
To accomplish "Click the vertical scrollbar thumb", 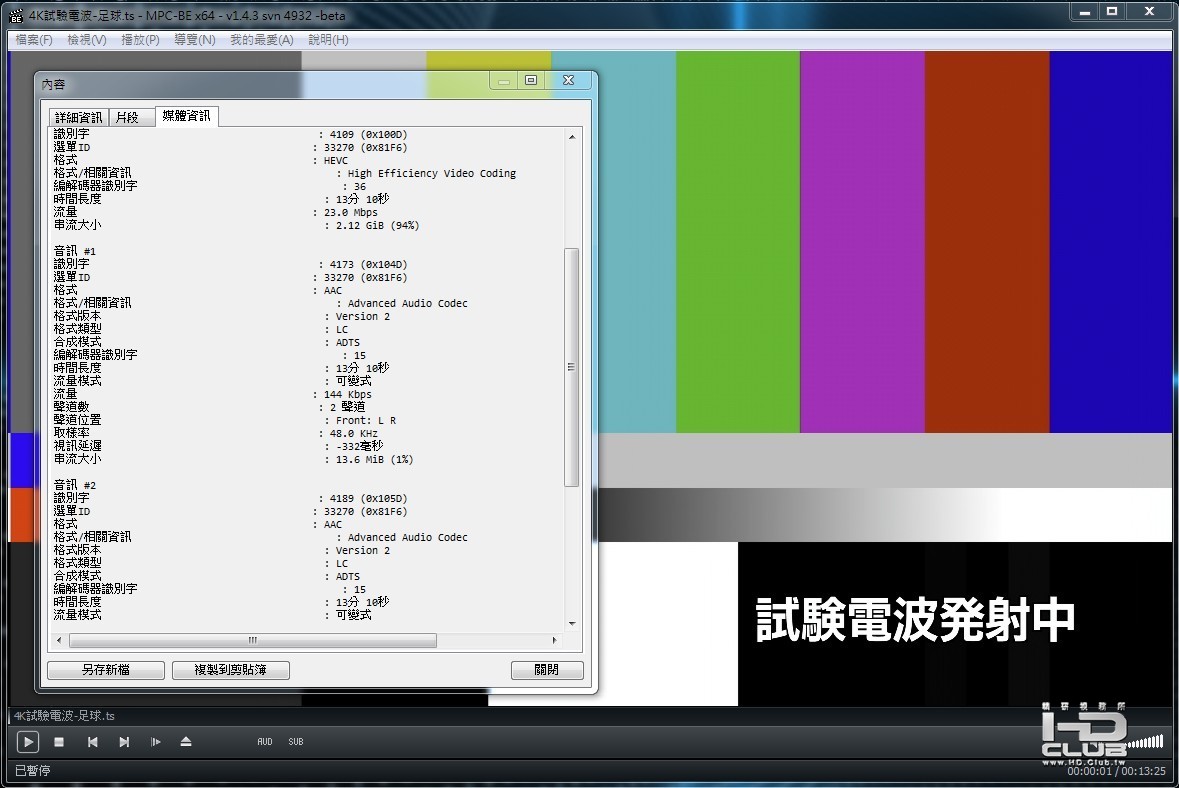I will [x=571, y=367].
